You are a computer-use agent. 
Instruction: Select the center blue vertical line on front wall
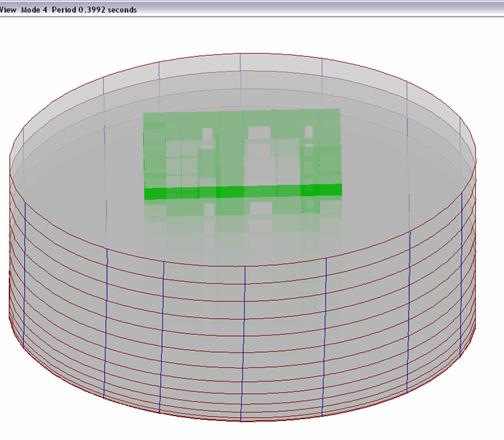(x=243, y=343)
